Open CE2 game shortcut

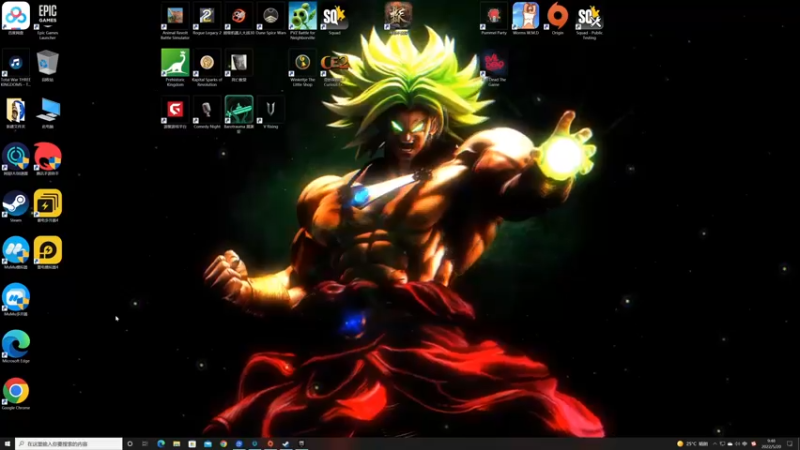[334, 67]
